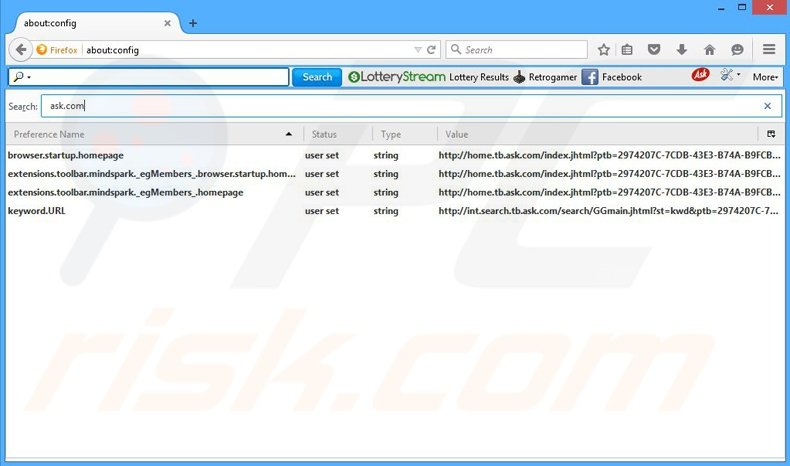Click the red Ask toolbar icon
Image resolution: width=790 pixels, height=466 pixels.
pos(700,75)
